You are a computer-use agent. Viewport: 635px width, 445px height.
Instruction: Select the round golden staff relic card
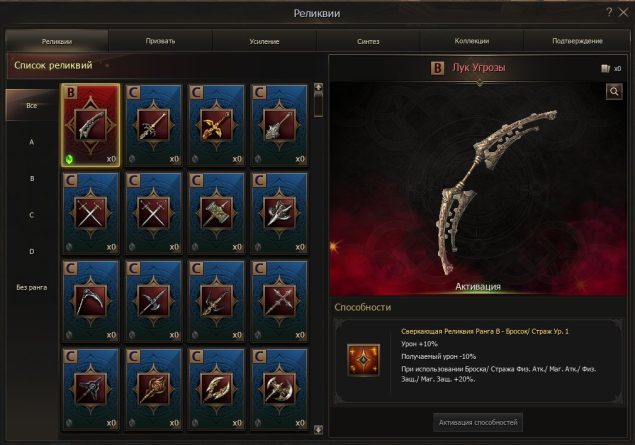(153, 389)
